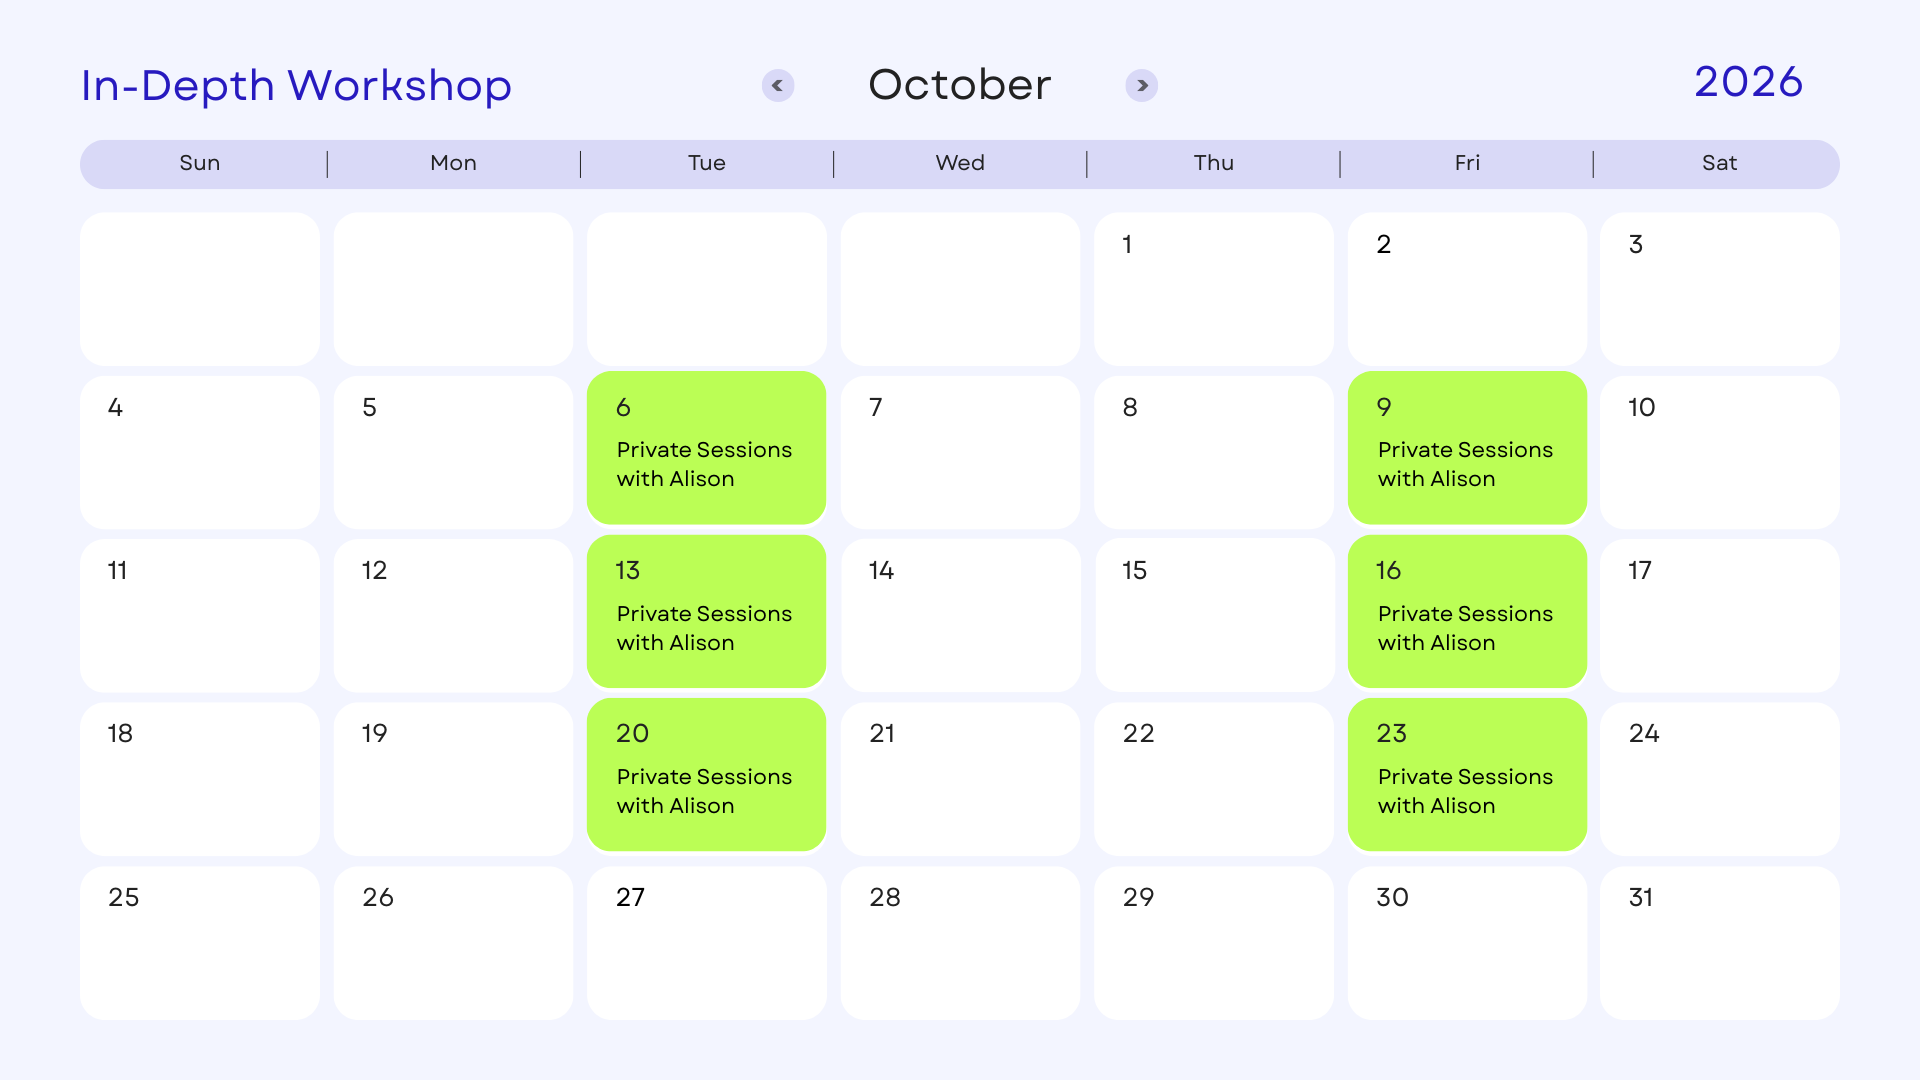Open Private Sessions event on October 9

pyautogui.click(x=1467, y=448)
